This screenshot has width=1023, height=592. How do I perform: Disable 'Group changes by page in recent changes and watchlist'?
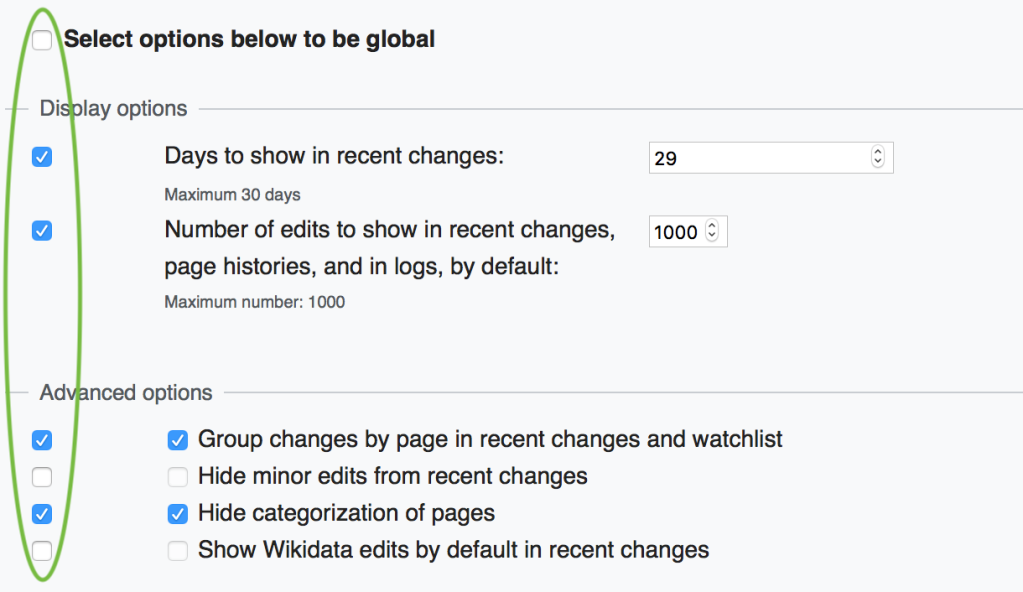[x=177, y=440]
